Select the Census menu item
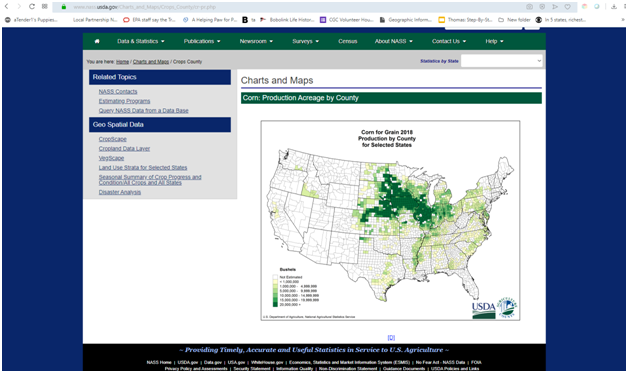The width and height of the screenshot is (628, 373). 348,41
